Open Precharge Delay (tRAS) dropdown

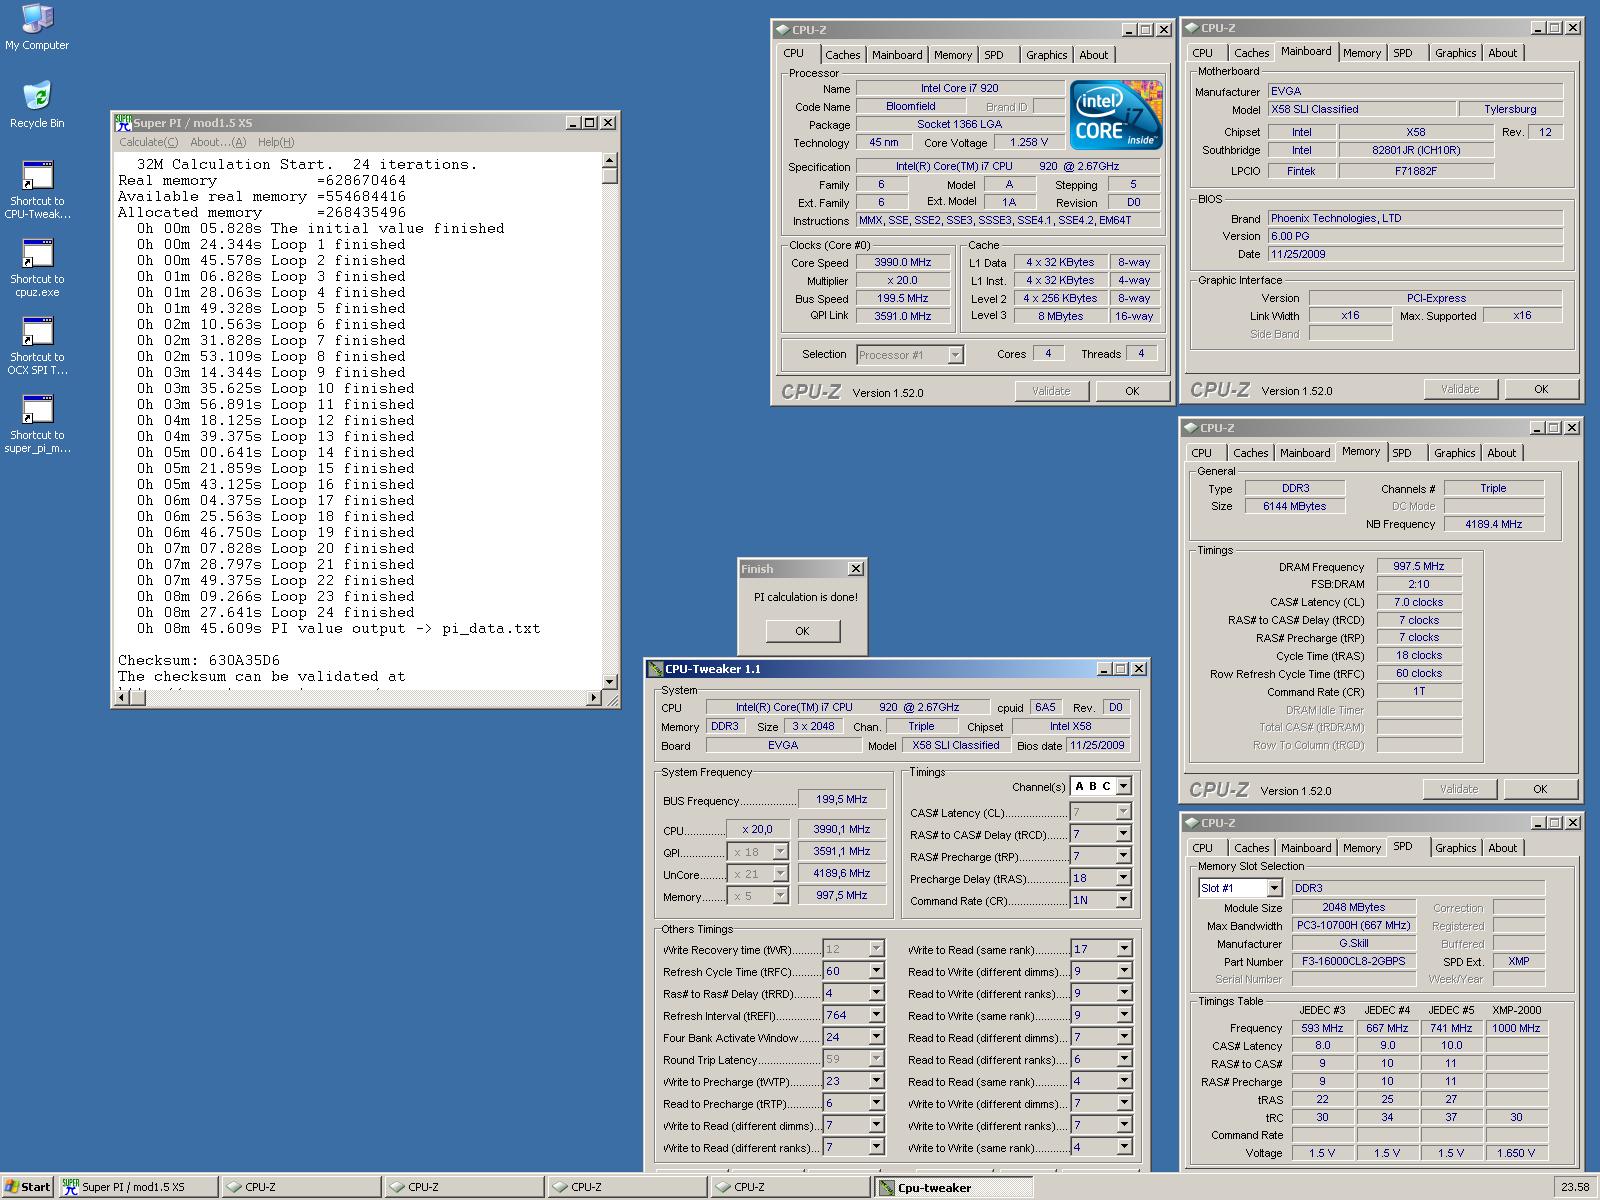click(x=1123, y=878)
